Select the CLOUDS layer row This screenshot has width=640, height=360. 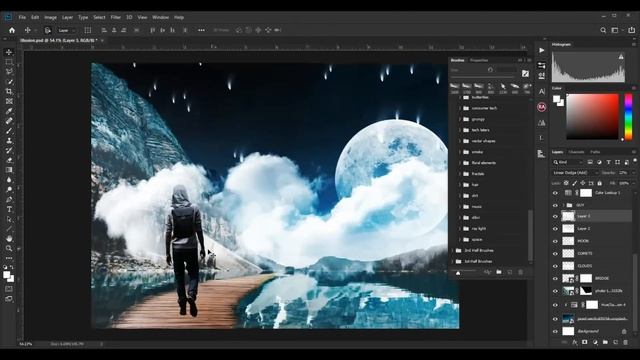tap(592, 266)
